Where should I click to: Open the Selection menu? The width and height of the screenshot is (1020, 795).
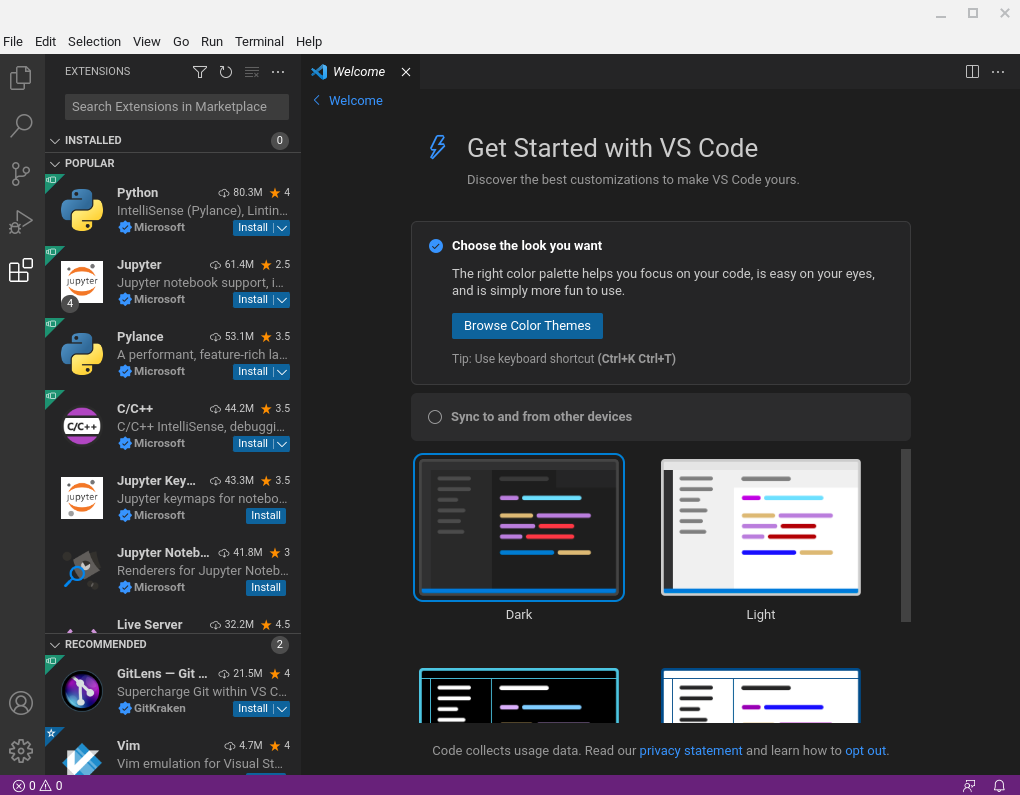tap(94, 42)
